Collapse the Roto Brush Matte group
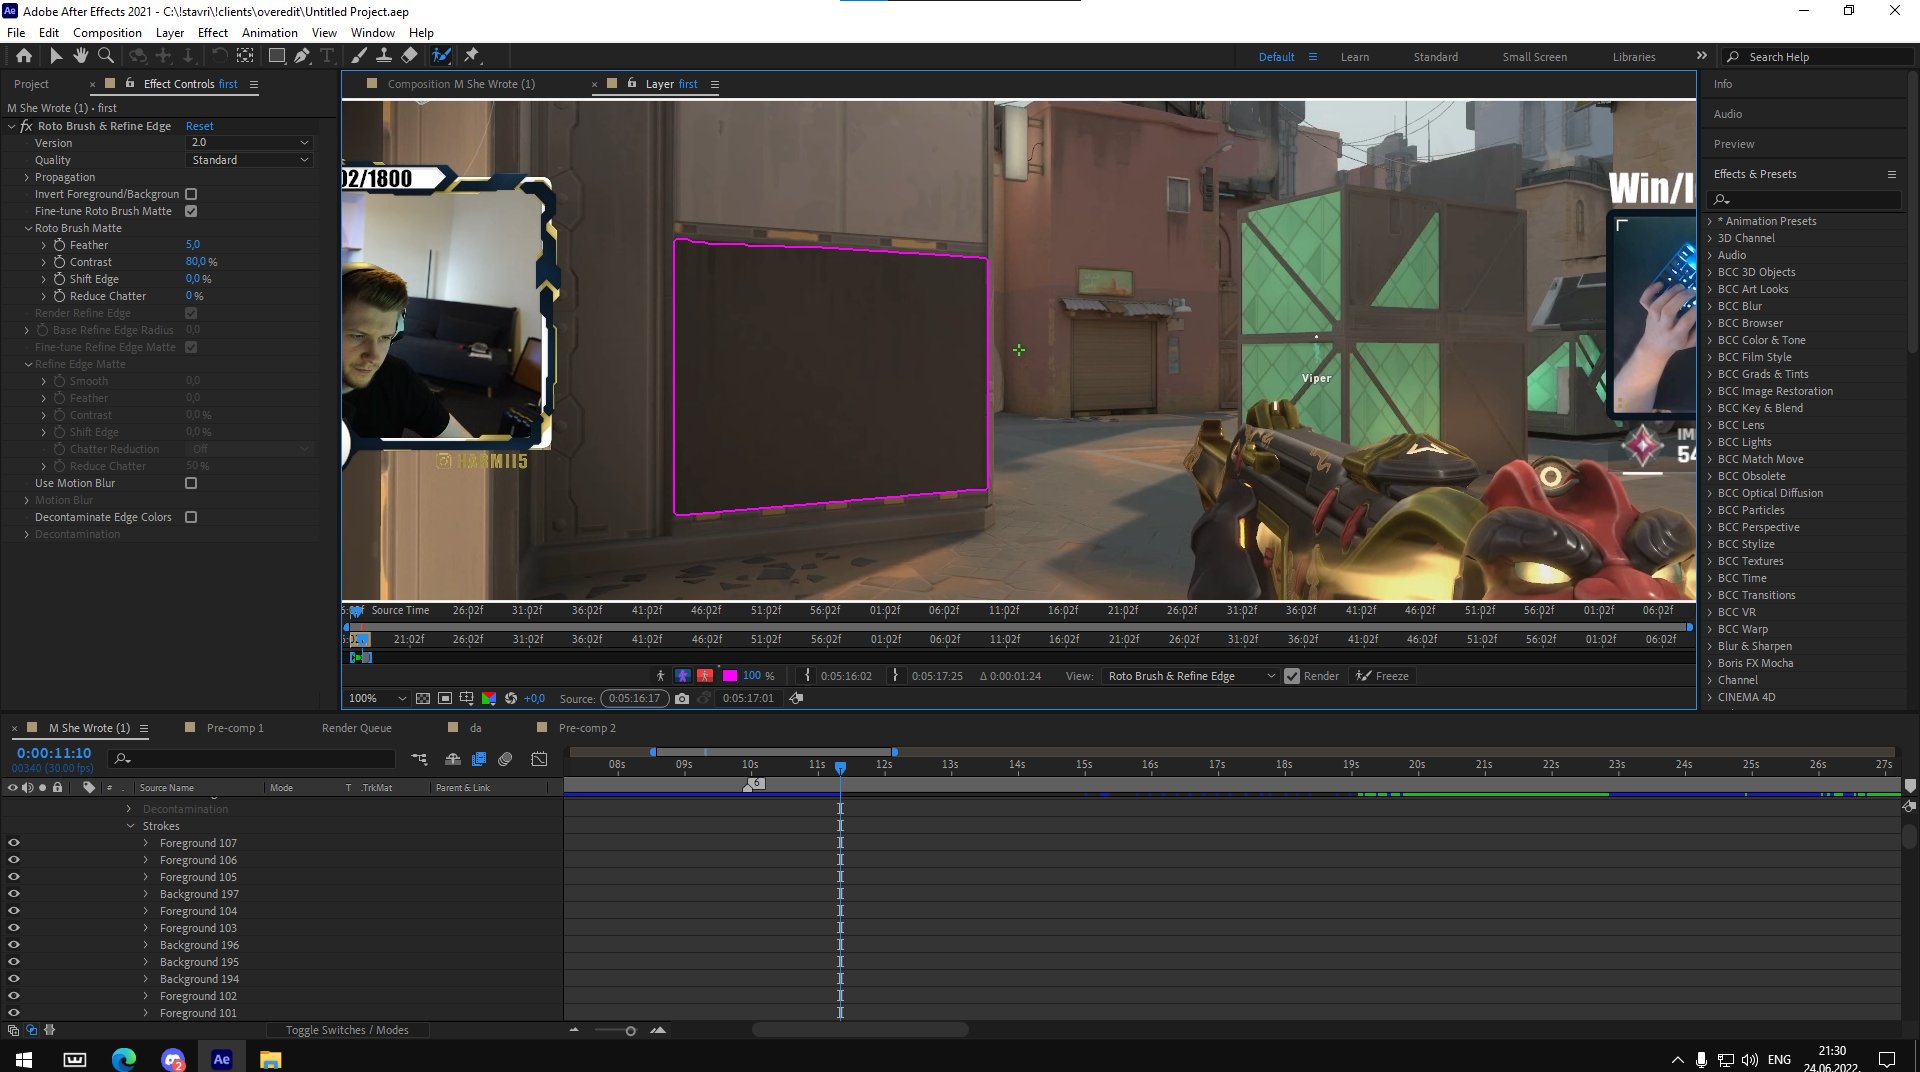 point(27,228)
